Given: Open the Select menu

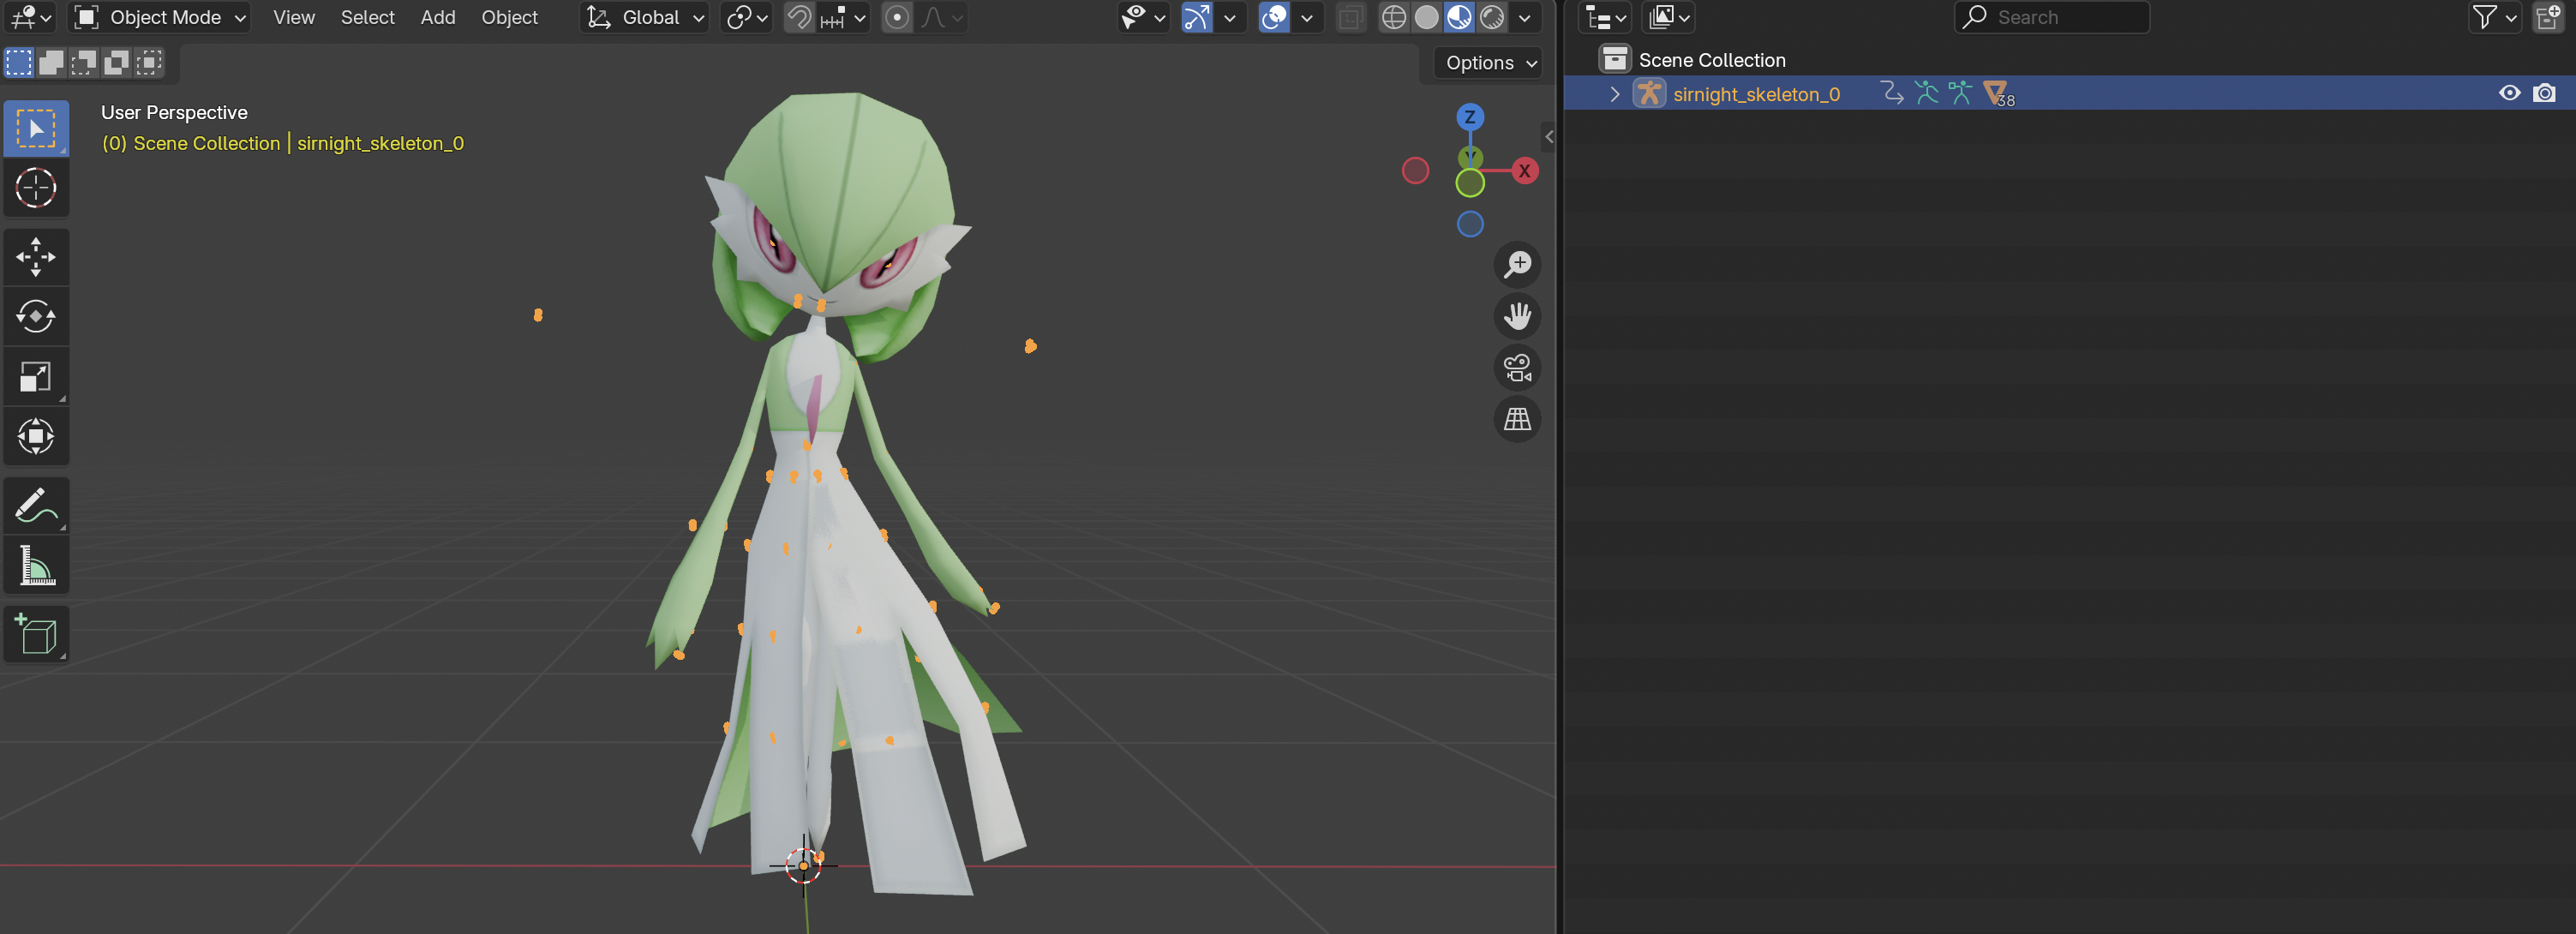Looking at the screenshot, I should tap(367, 17).
